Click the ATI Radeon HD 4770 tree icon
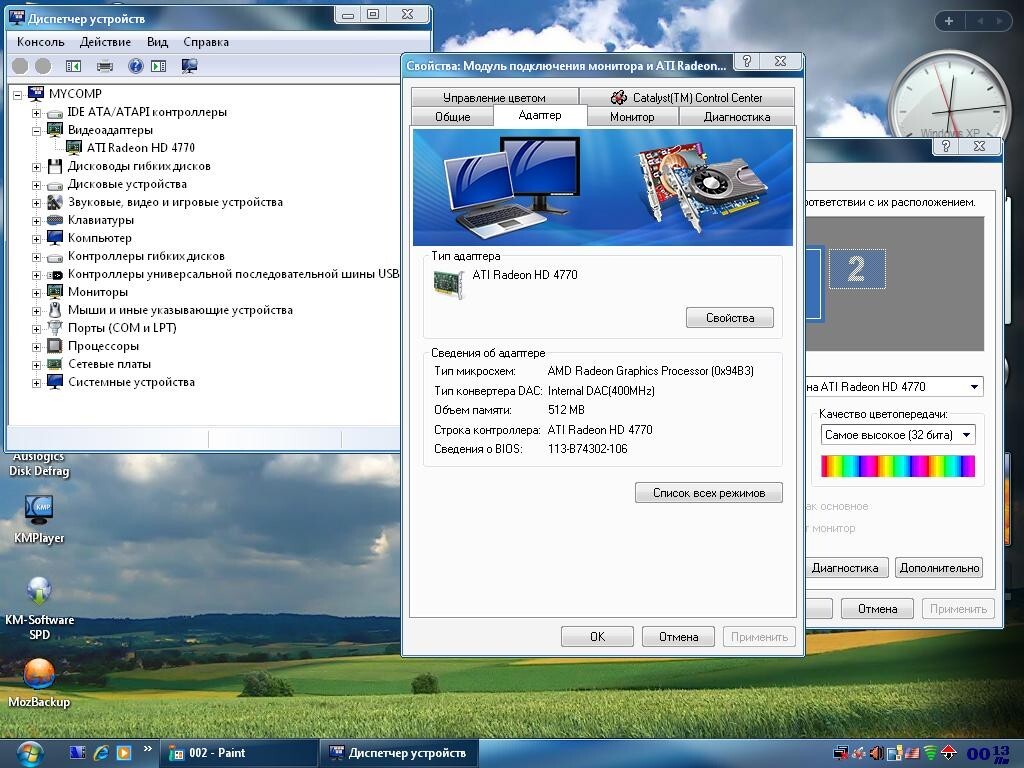Screen dimensions: 1024x768 click(74, 148)
